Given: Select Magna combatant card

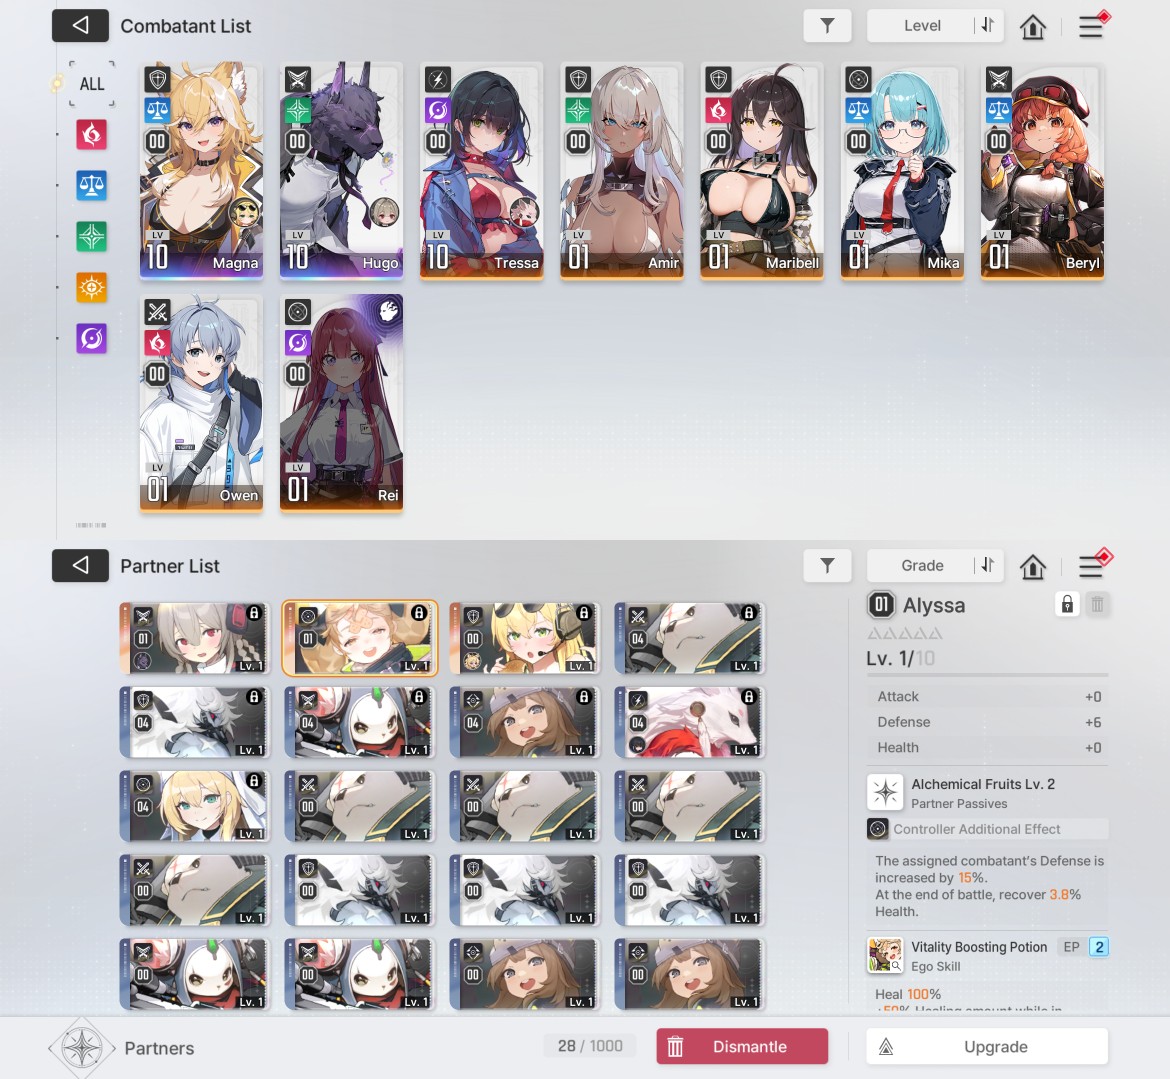Looking at the screenshot, I should (x=201, y=172).
